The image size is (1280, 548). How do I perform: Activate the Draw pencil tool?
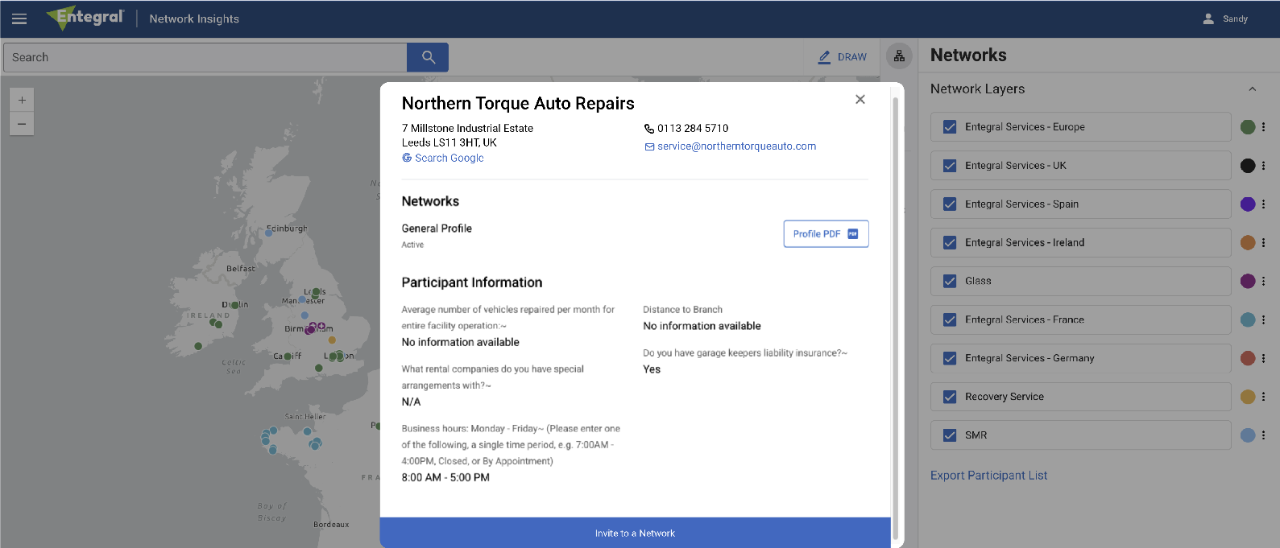(825, 57)
